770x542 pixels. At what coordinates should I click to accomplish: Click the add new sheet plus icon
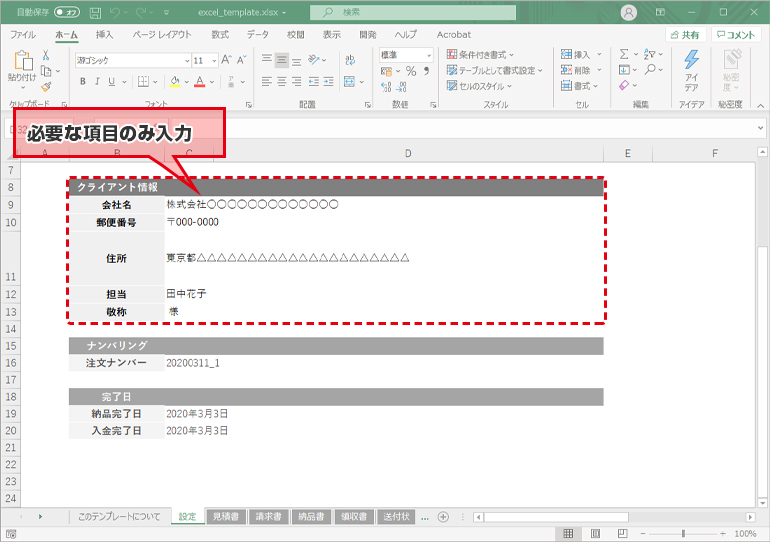pyautogui.click(x=443, y=516)
